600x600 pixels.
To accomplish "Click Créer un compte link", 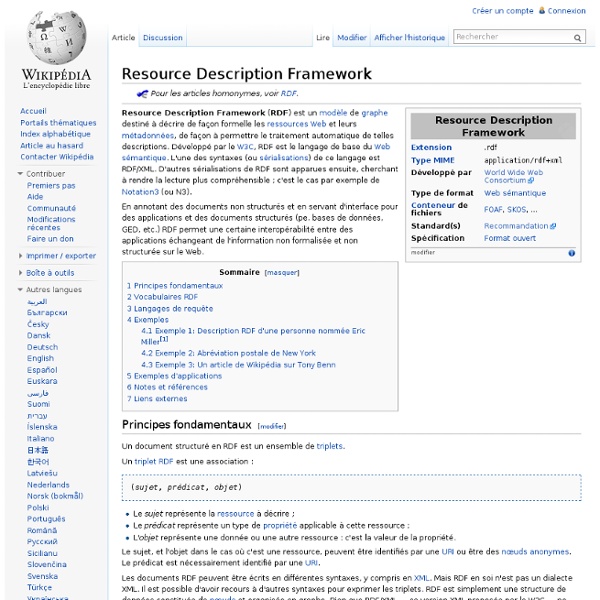I will click(x=502, y=11).
